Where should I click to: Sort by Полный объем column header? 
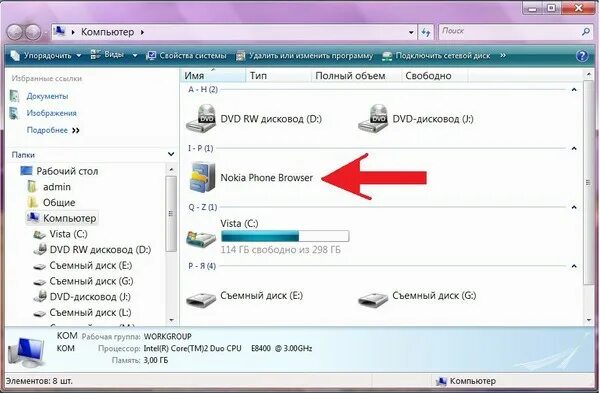coord(356,76)
